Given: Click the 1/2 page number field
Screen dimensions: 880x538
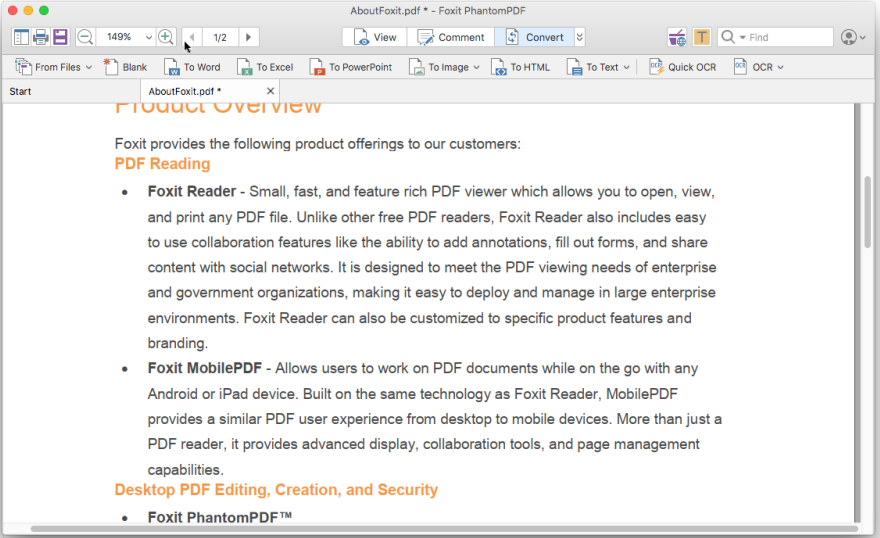Looking at the screenshot, I should click(x=220, y=38).
